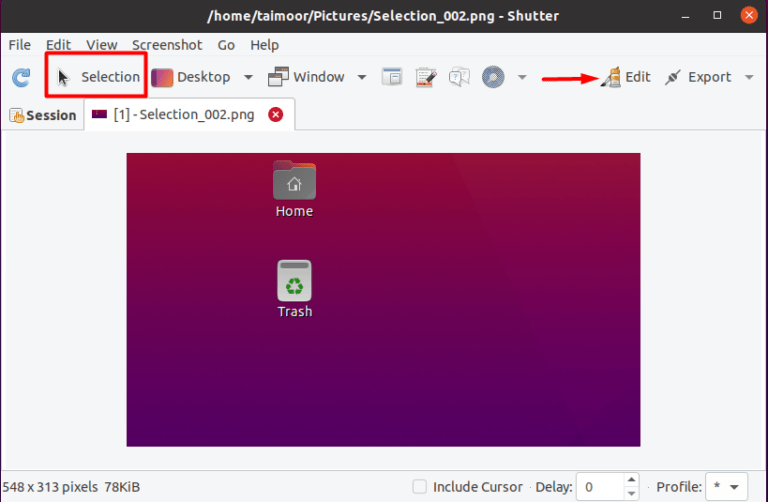
Task: Enable the Include Cursor checkbox
Action: (421, 487)
